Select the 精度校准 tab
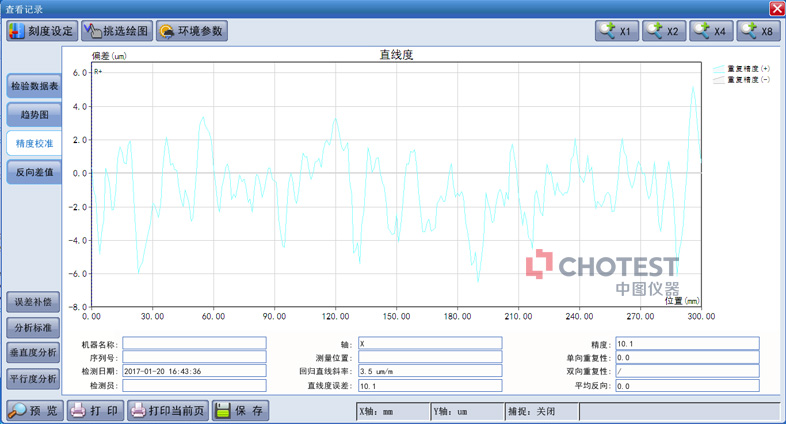The height and width of the screenshot is (424, 786). (33, 144)
